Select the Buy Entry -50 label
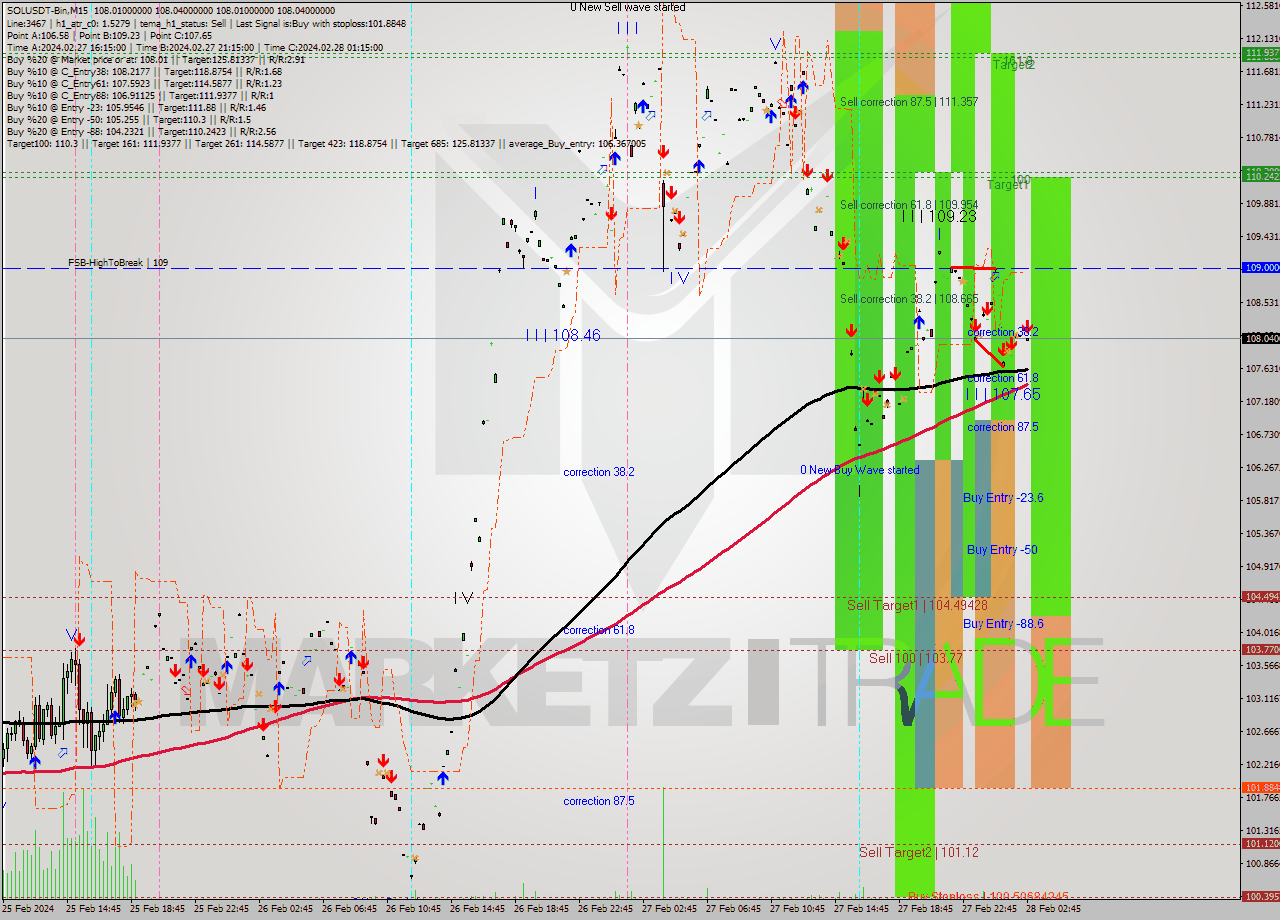This screenshot has height=920, width=1280. click(1001, 550)
